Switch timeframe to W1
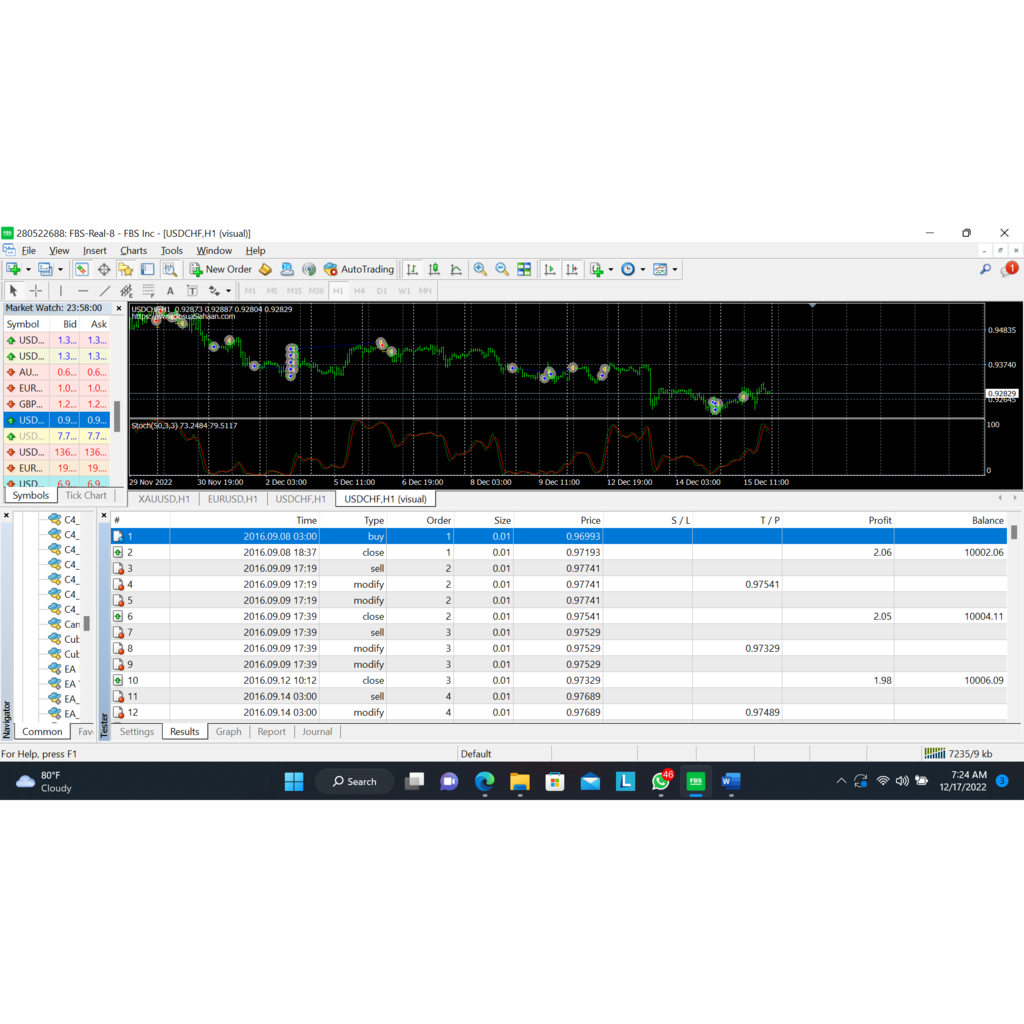 pos(404,291)
